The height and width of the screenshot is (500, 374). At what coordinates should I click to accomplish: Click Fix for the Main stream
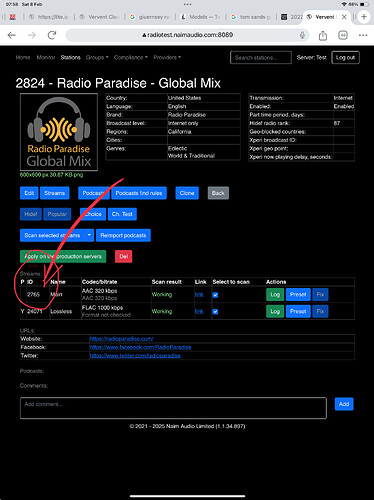(x=320, y=294)
